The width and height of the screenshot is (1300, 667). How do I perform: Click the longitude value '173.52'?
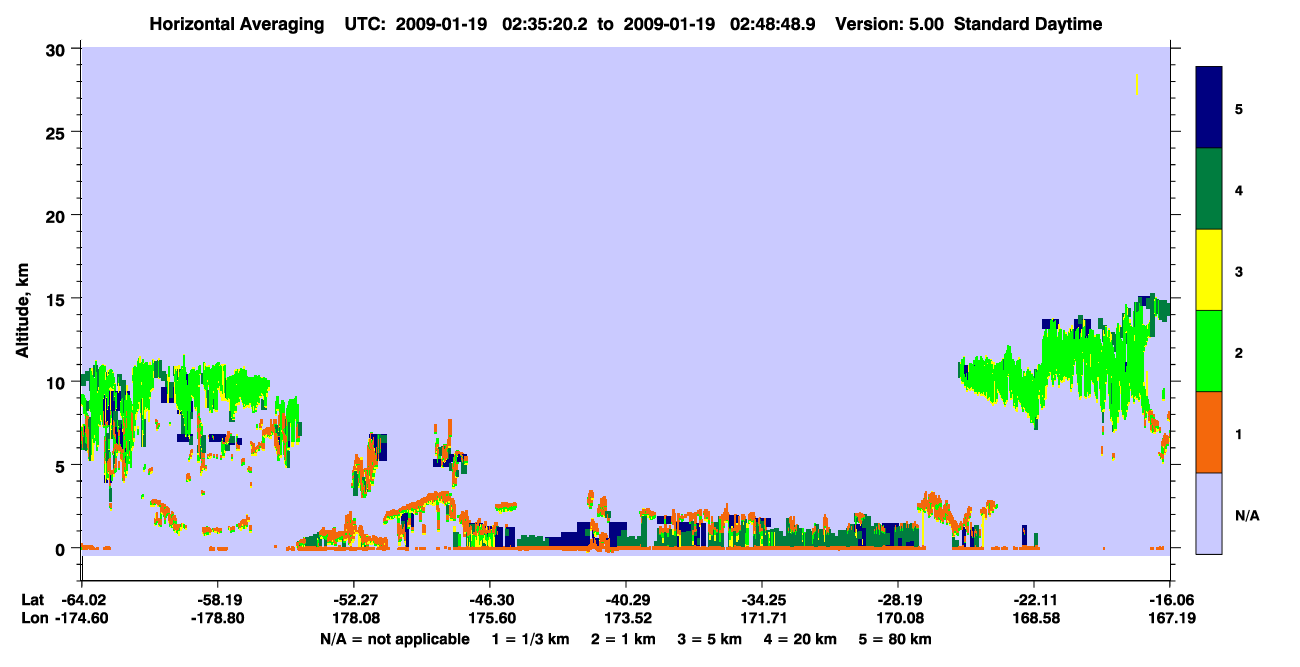click(626, 619)
